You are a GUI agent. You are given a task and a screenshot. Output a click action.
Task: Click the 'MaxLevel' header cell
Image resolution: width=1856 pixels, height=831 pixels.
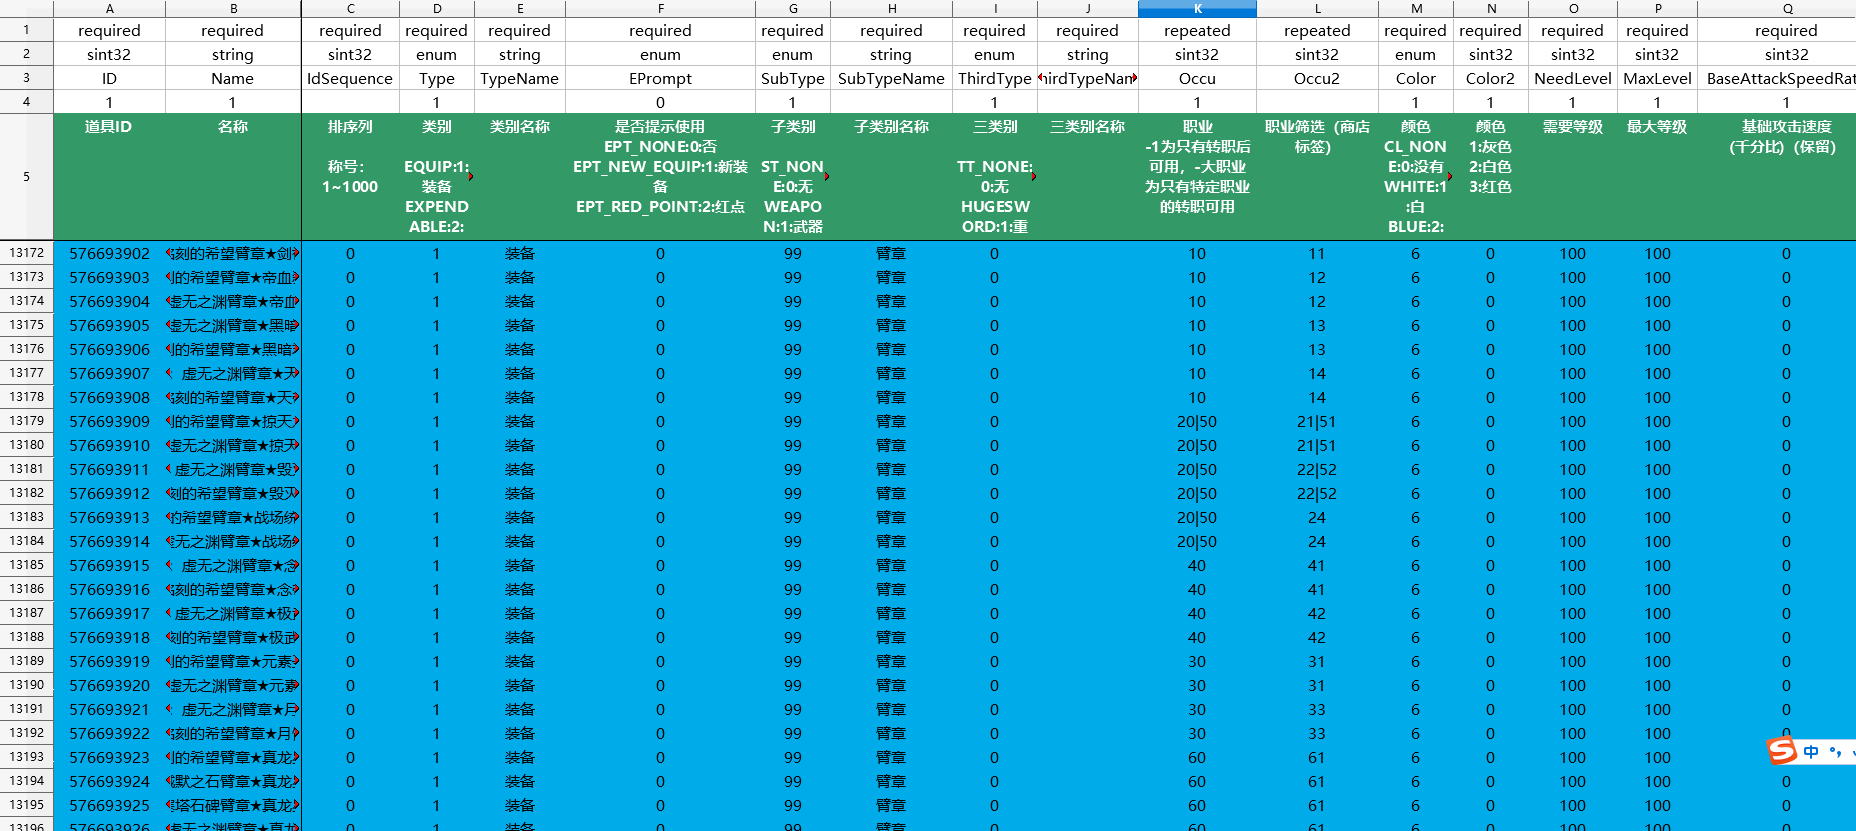tap(1657, 78)
